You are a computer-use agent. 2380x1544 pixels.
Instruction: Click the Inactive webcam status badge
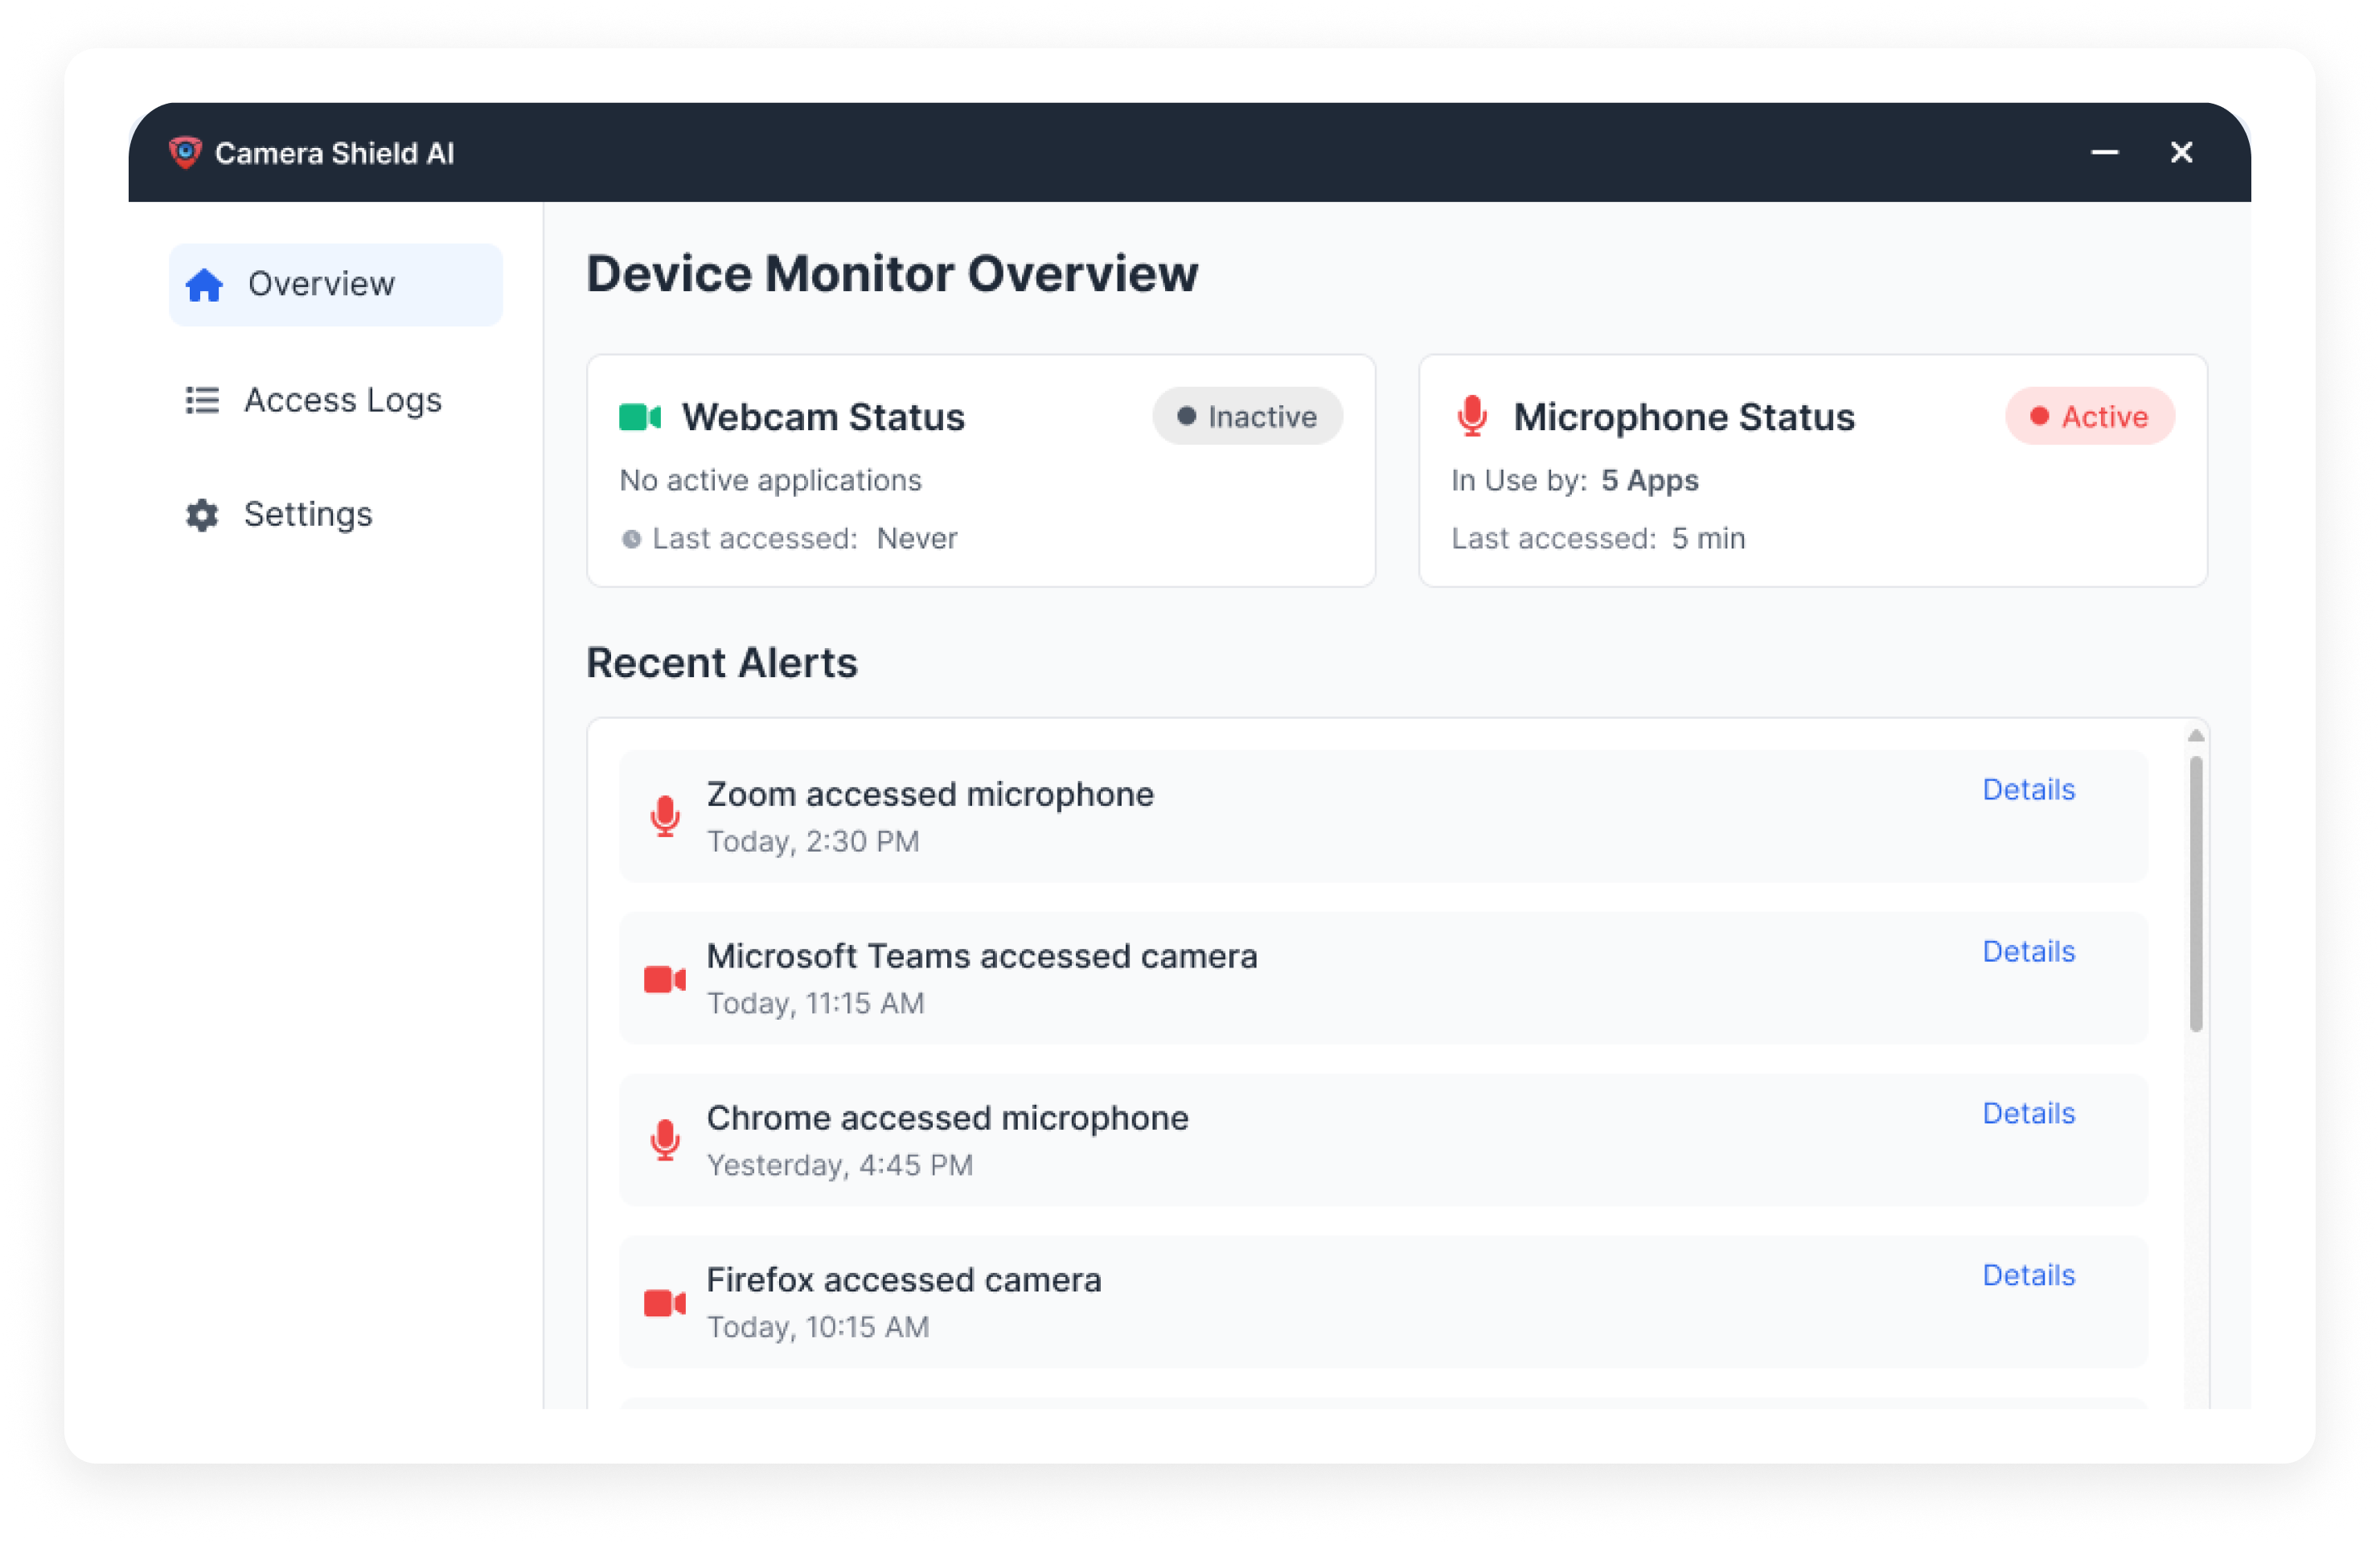coord(1247,417)
